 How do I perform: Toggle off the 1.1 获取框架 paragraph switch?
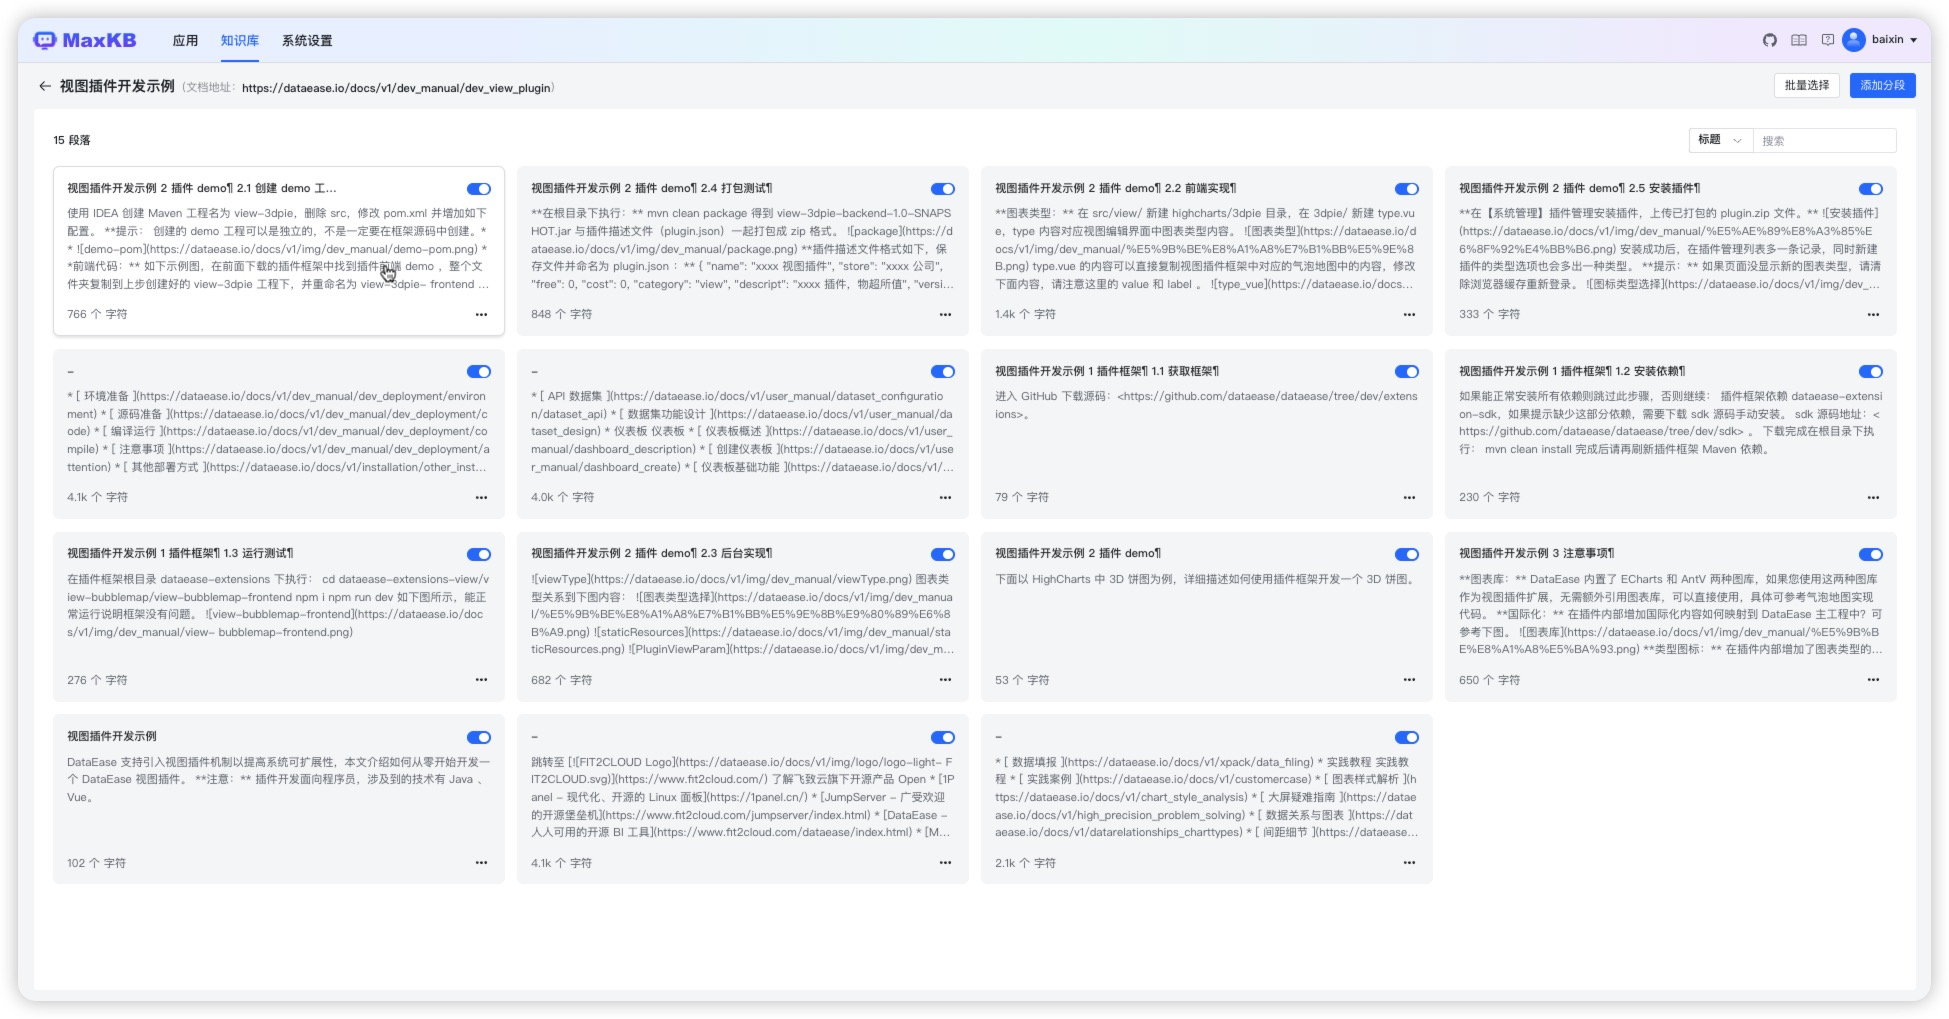[1406, 371]
